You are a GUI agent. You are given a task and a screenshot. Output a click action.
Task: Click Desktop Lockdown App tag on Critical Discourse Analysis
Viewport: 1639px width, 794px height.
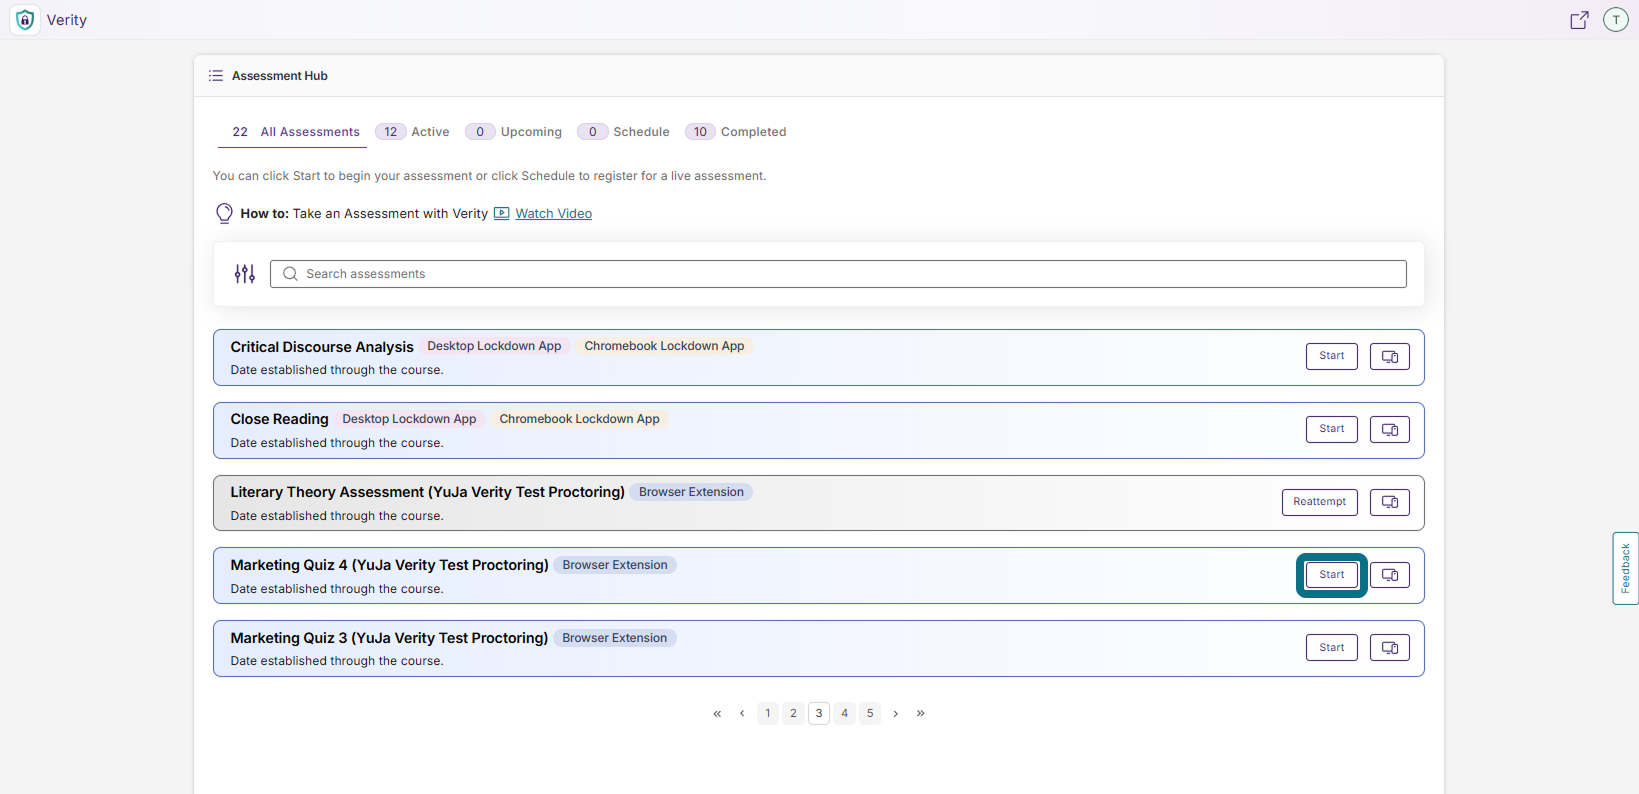(x=494, y=346)
